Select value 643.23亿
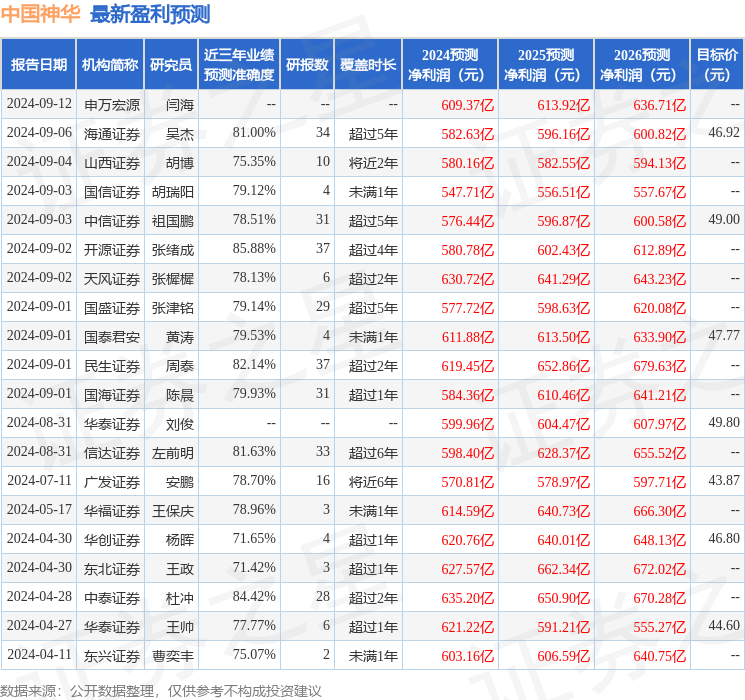 tap(659, 278)
